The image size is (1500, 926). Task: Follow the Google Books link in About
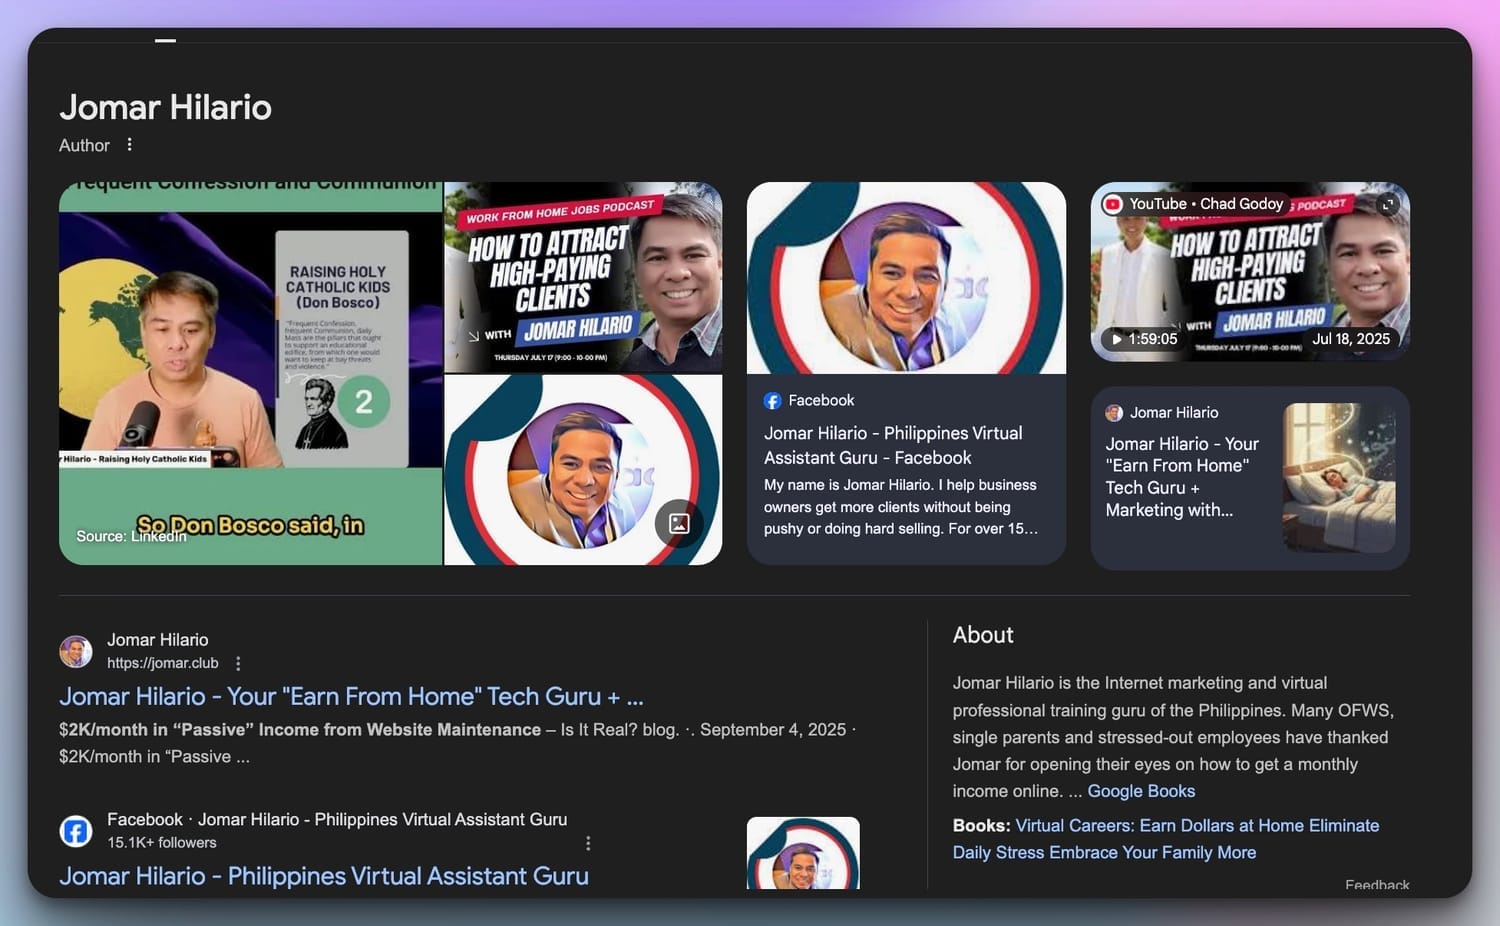(1141, 791)
